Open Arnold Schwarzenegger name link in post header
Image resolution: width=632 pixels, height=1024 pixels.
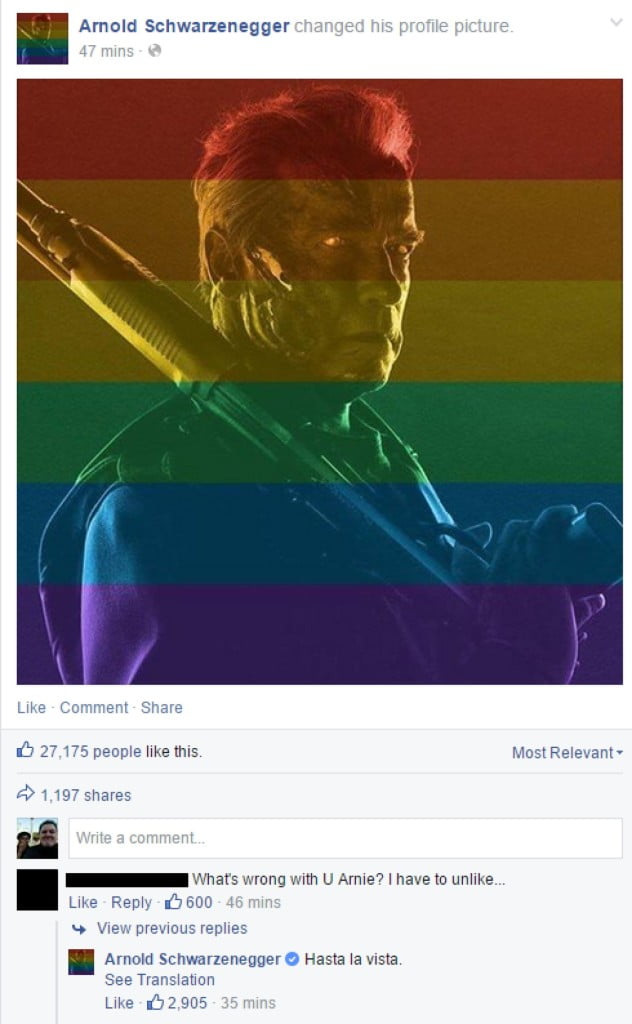(184, 26)
